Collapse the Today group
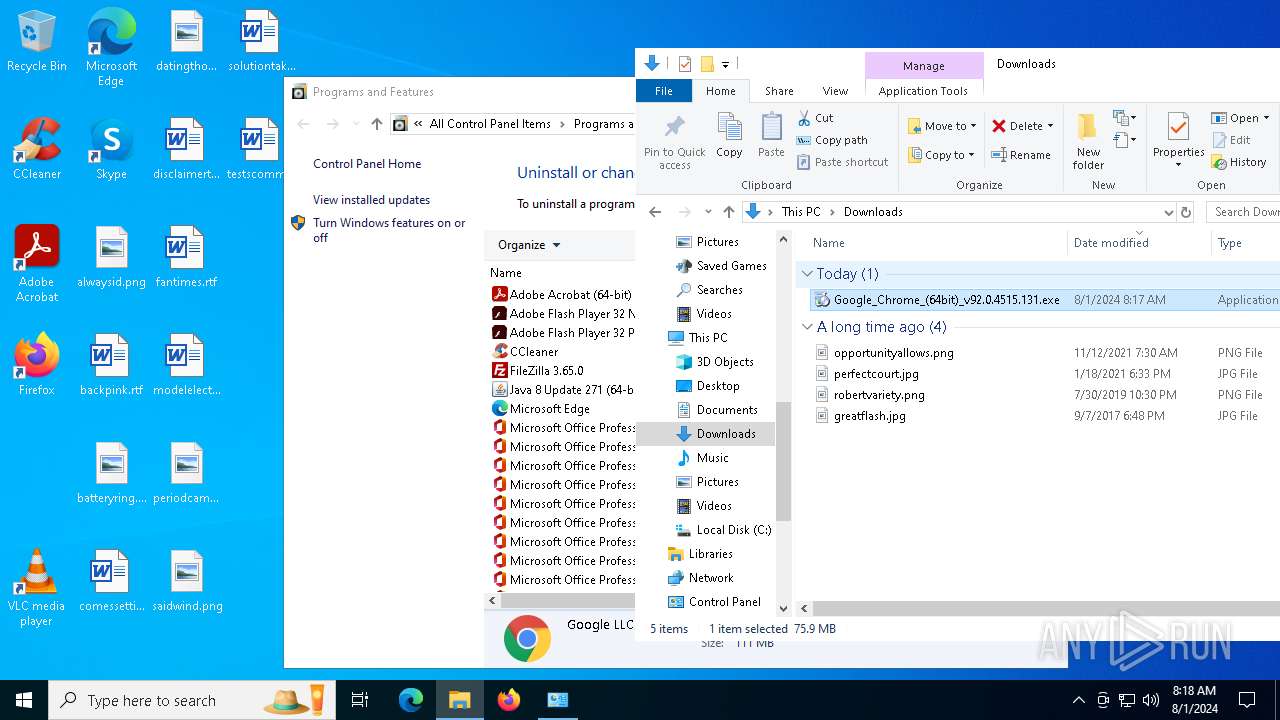This screenshot has height=720, width=1280. click(807, 274)
